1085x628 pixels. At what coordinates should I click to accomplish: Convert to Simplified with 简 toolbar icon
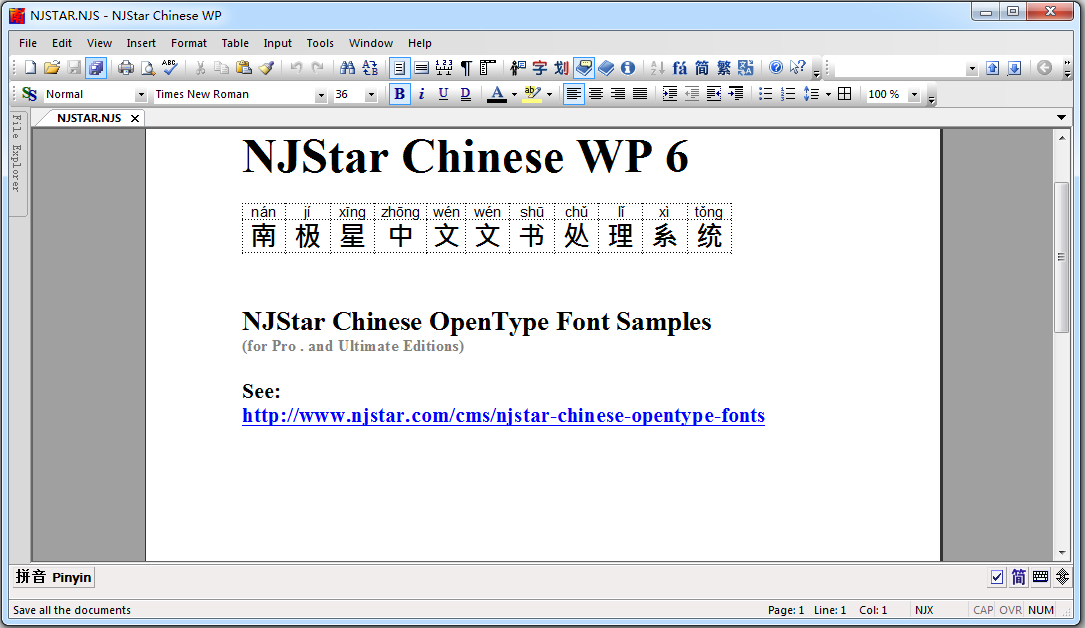pos(702,68)
